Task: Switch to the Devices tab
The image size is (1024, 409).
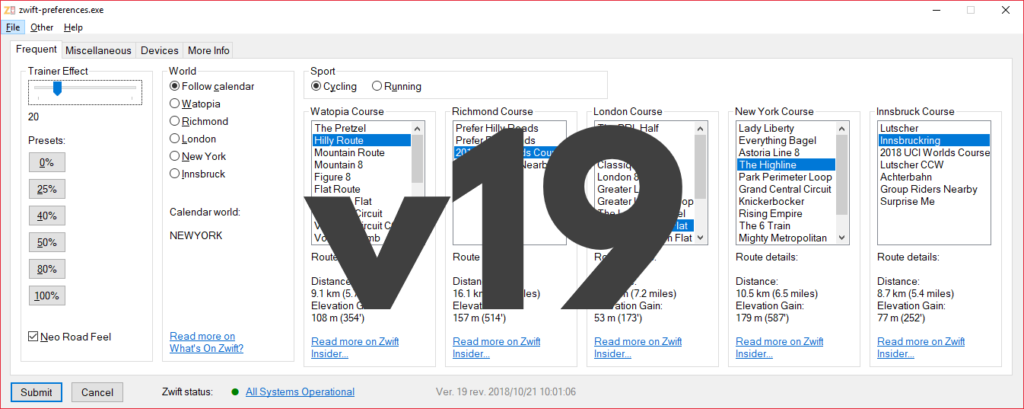Action: (159, 50)
